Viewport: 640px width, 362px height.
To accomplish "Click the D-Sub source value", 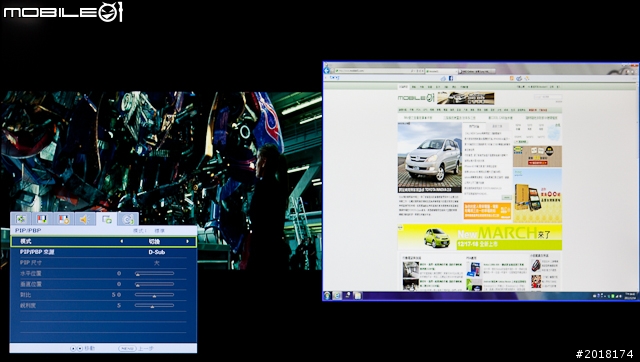I will (x=157, y=252).
